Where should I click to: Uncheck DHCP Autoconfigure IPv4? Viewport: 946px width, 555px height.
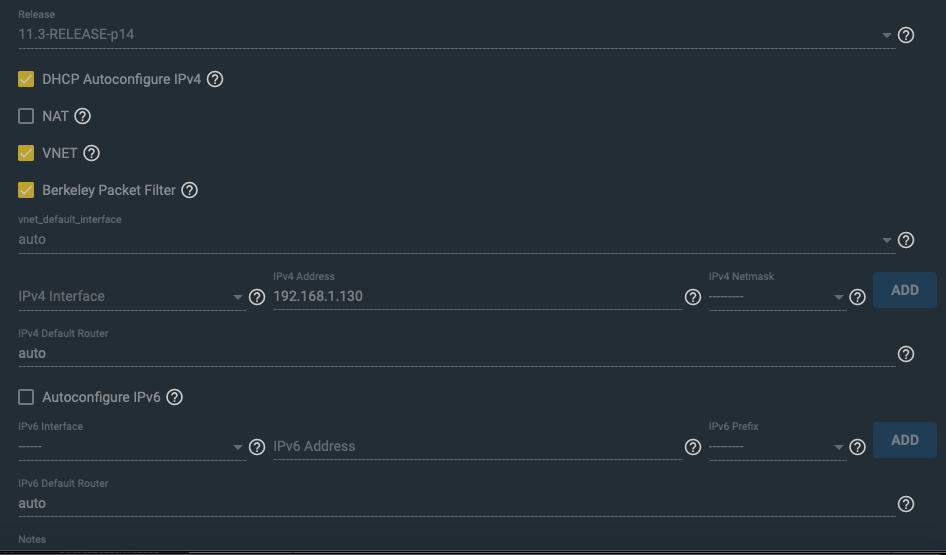click(x=26, y=79)
